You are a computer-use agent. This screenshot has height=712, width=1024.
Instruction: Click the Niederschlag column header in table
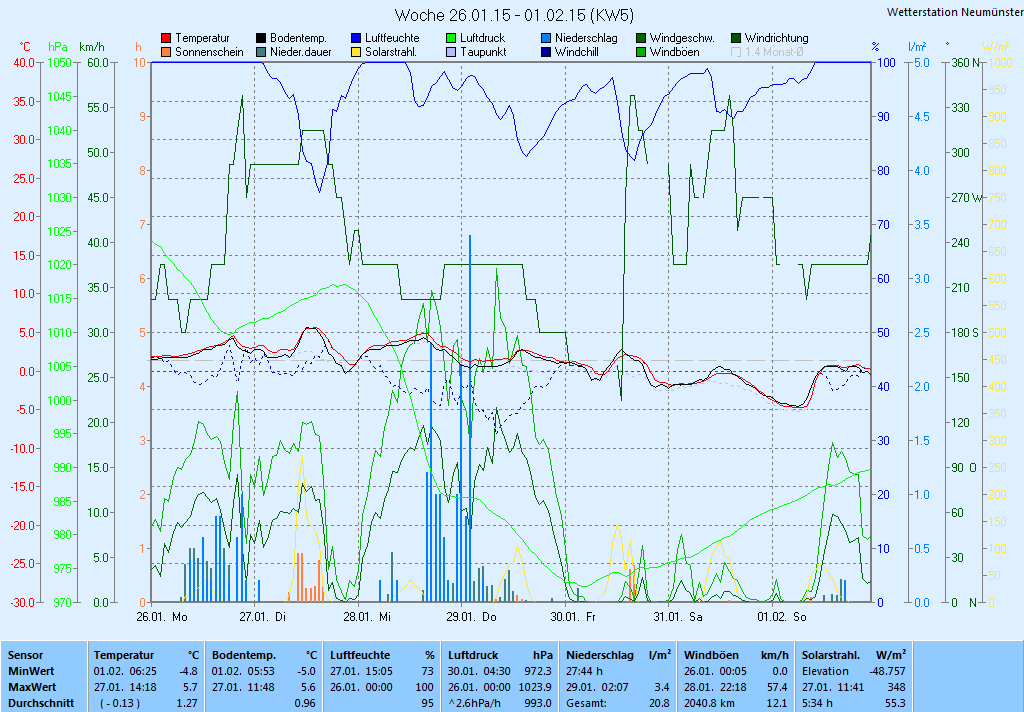[600, 655]
